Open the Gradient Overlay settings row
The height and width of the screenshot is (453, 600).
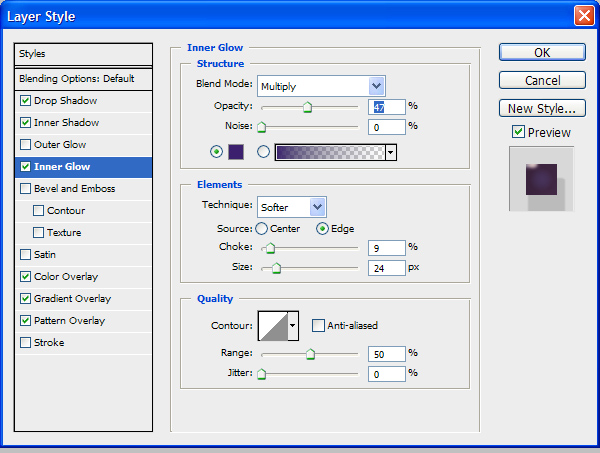coord(83,299)
